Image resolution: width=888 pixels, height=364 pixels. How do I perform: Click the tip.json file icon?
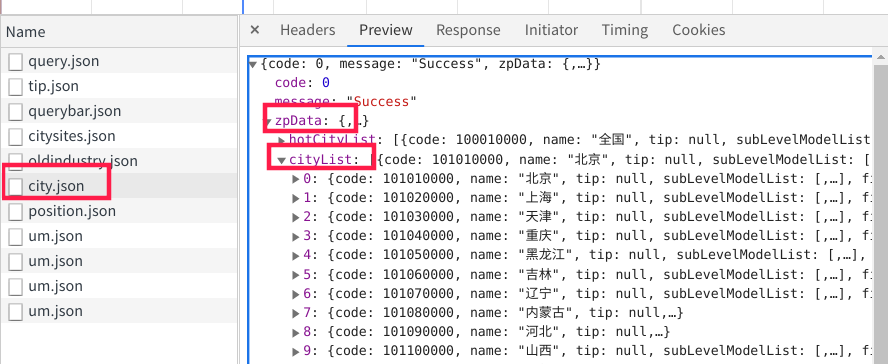[x=16, y=87]
